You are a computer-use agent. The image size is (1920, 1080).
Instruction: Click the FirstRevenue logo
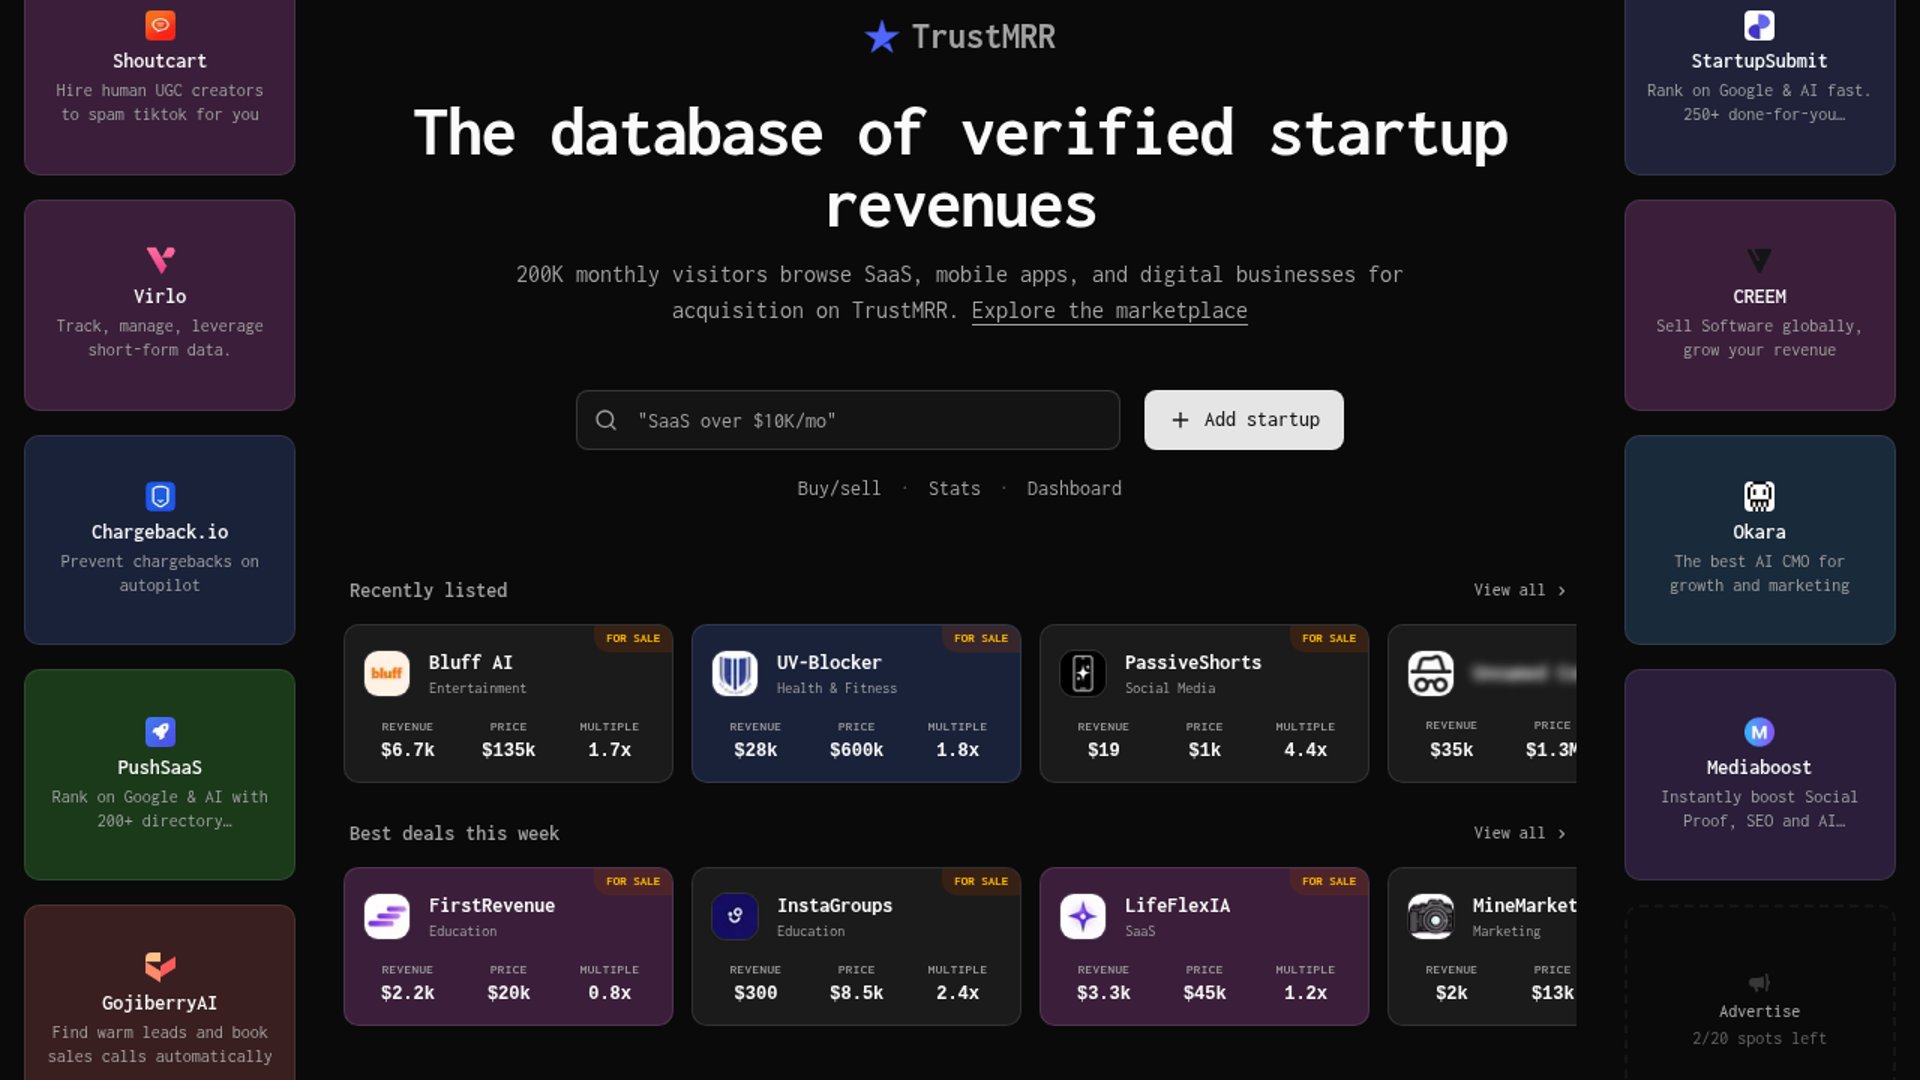coord(387,916)
